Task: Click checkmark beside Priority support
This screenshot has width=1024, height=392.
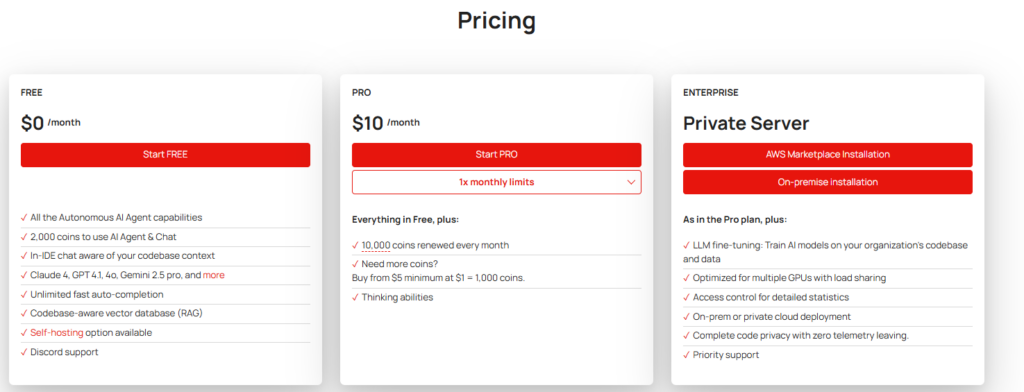Action: pos(686,355)
